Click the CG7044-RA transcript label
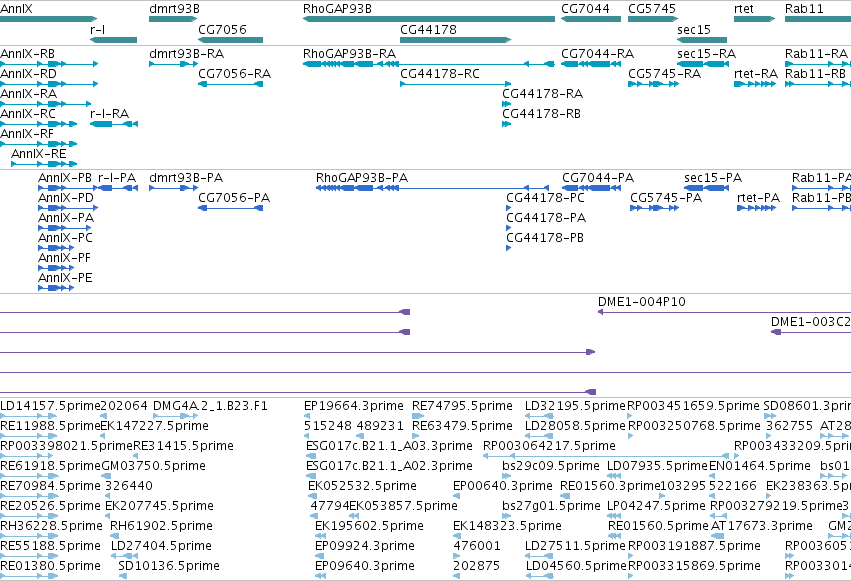 point(597,54)
